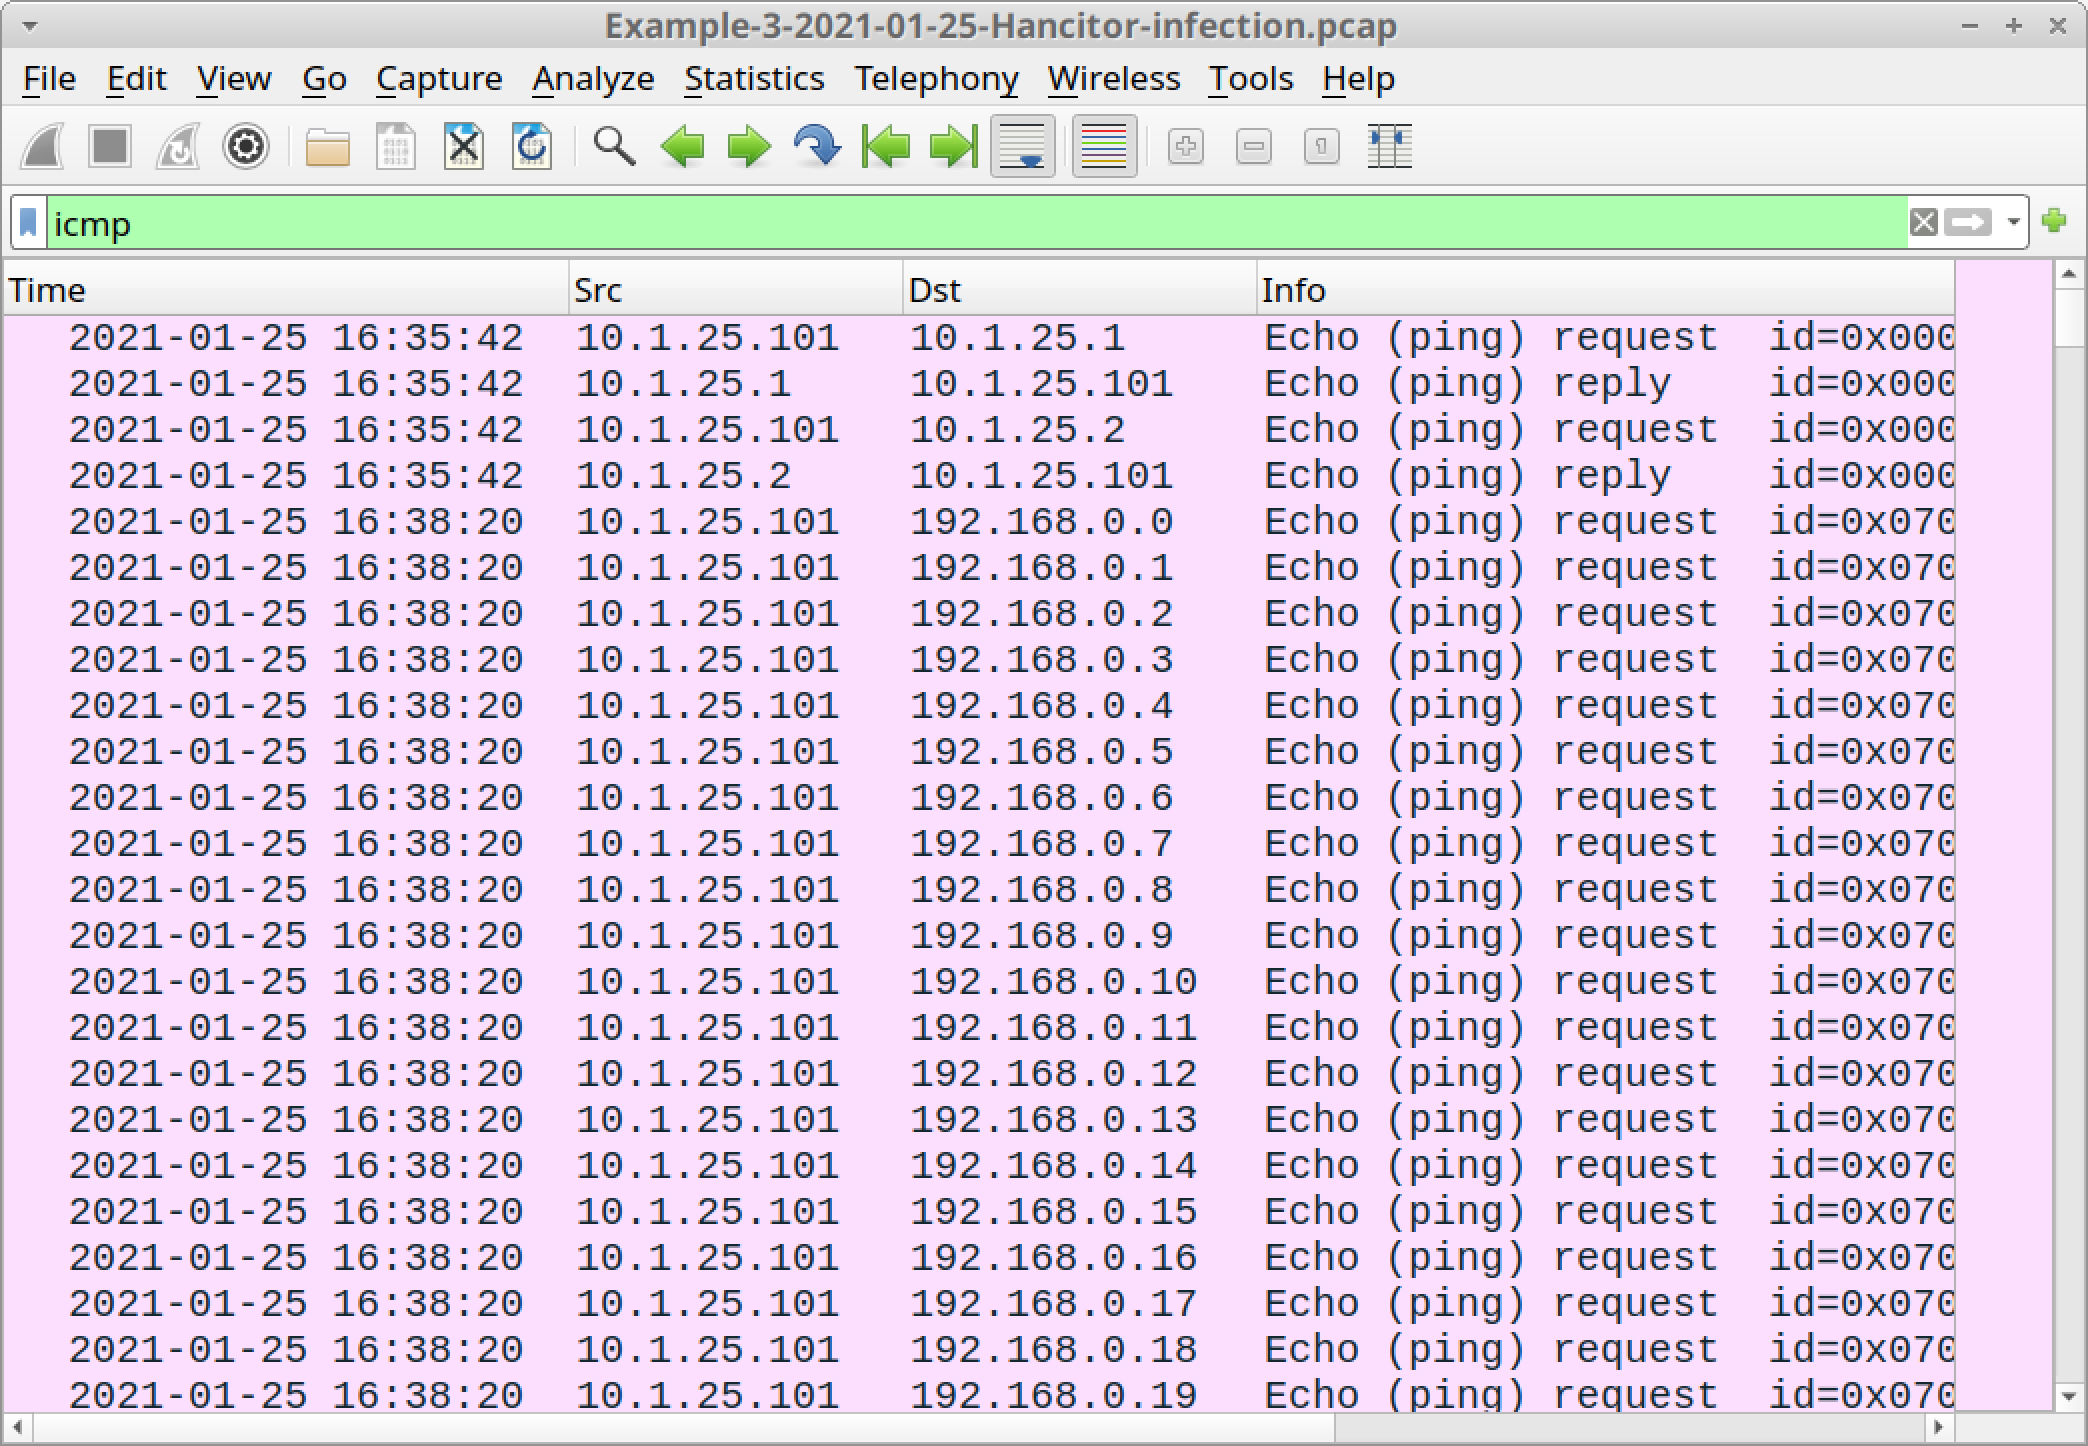The width and height of the screenshot is (2088, 1446).
Task: Close this capture file
Action: (x=464, y=147)
